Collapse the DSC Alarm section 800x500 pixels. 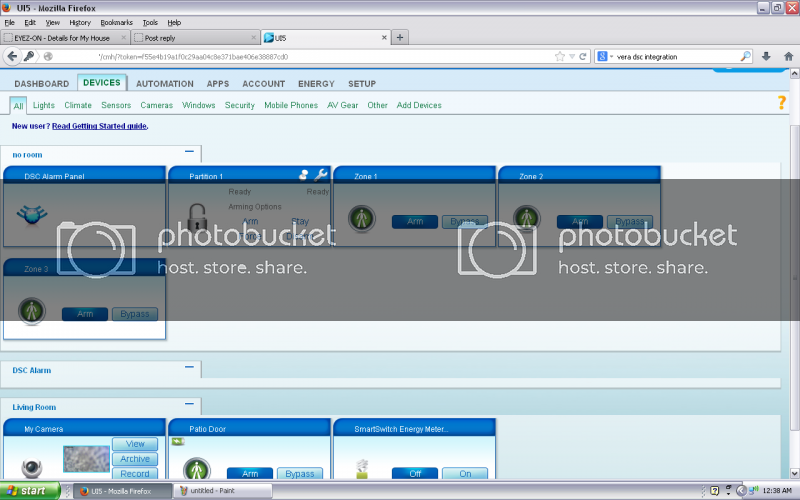point(189,367)
